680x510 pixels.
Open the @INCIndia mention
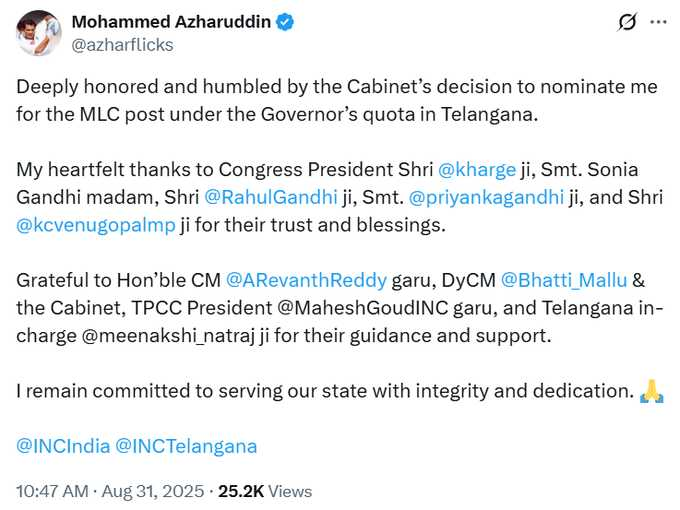pos(62,446)
